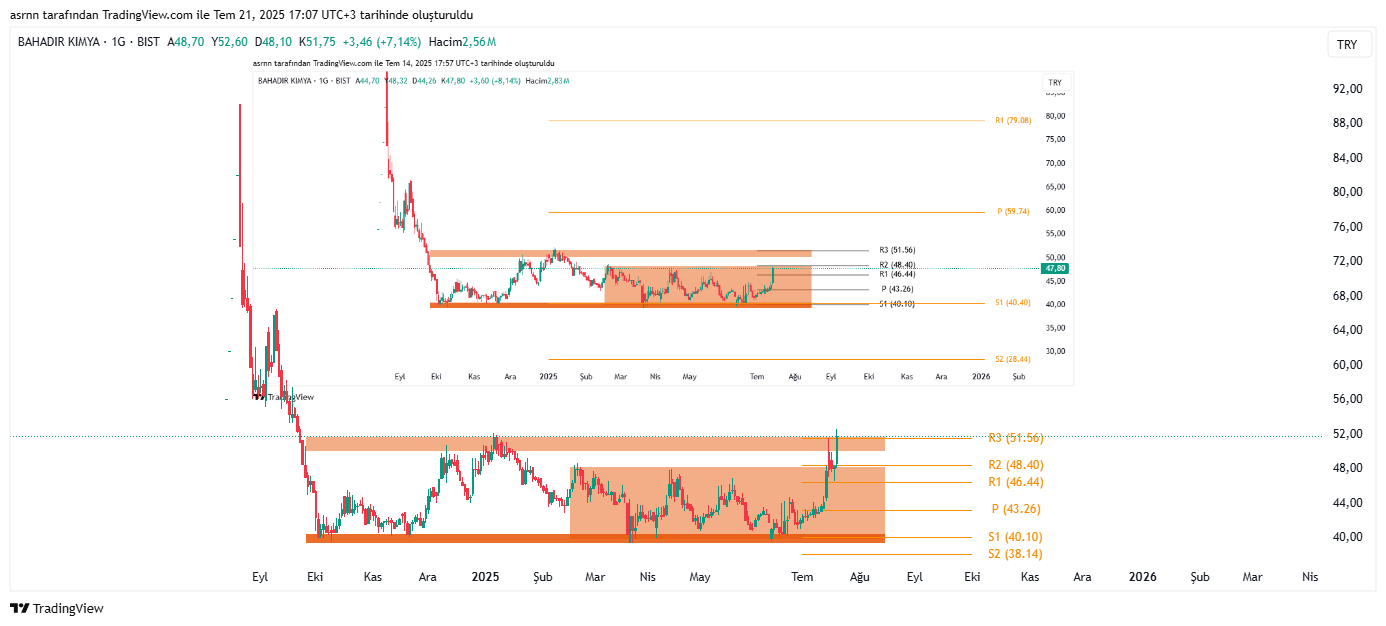Click the green 47,80 price tag in the inset chart
The height and width of the screenshot is (626, 1386).
(1056, 268)
